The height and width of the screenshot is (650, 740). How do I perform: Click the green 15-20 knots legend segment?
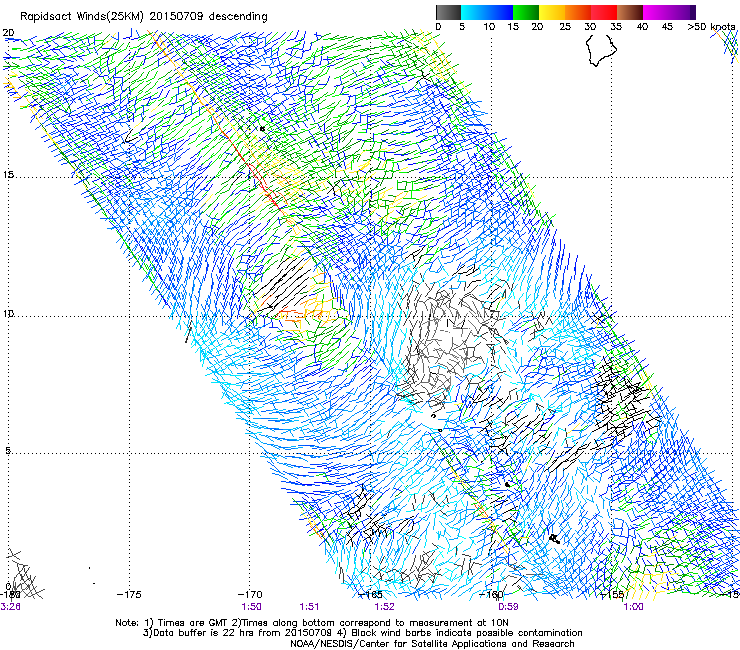tap(526, 12)
